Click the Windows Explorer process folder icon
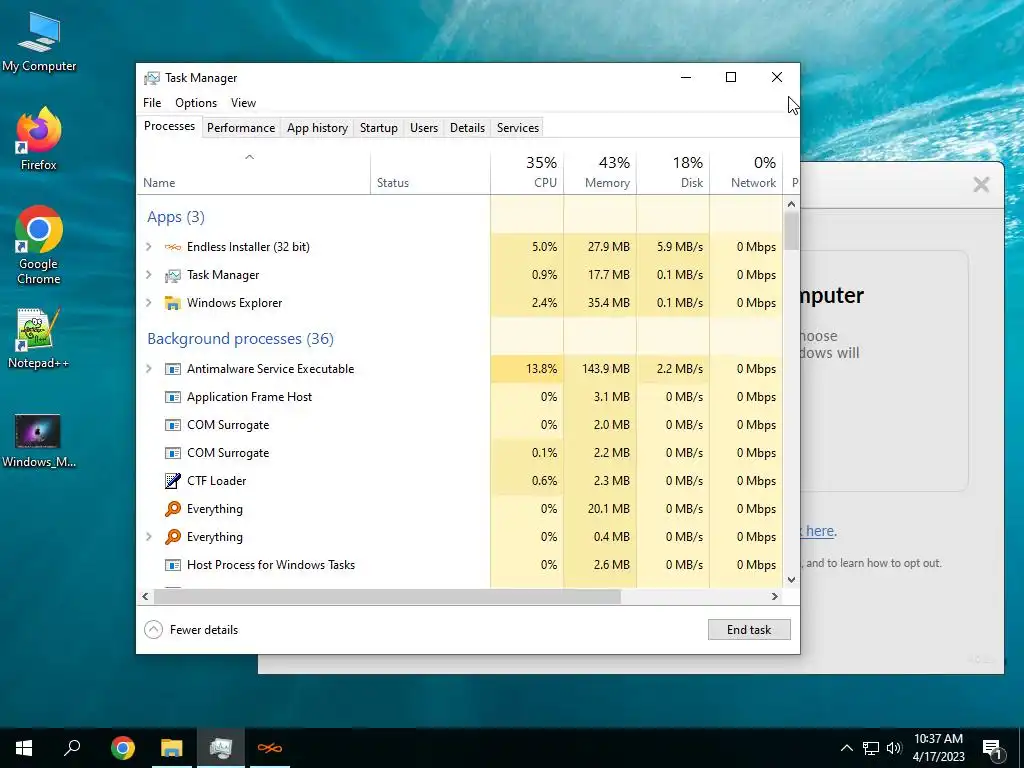Screen dimensions: 1024x768 pos(172,303)
